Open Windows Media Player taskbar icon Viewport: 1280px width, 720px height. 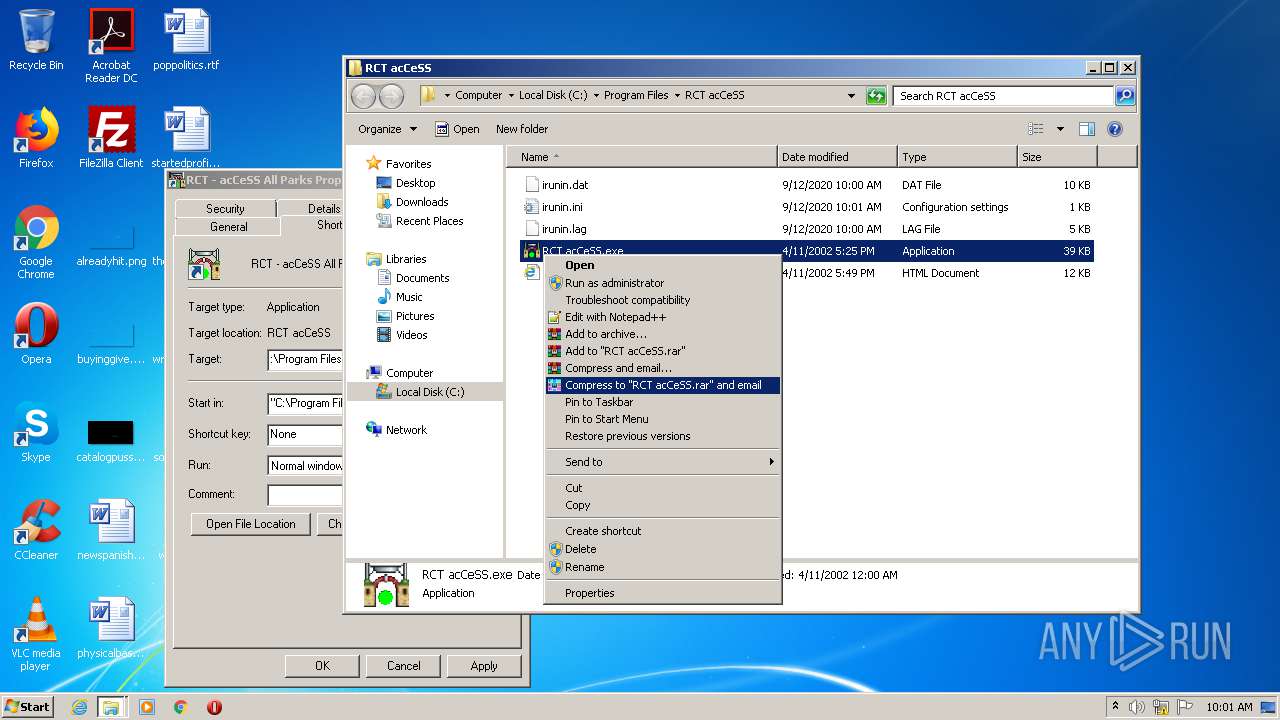click(147, 707)
